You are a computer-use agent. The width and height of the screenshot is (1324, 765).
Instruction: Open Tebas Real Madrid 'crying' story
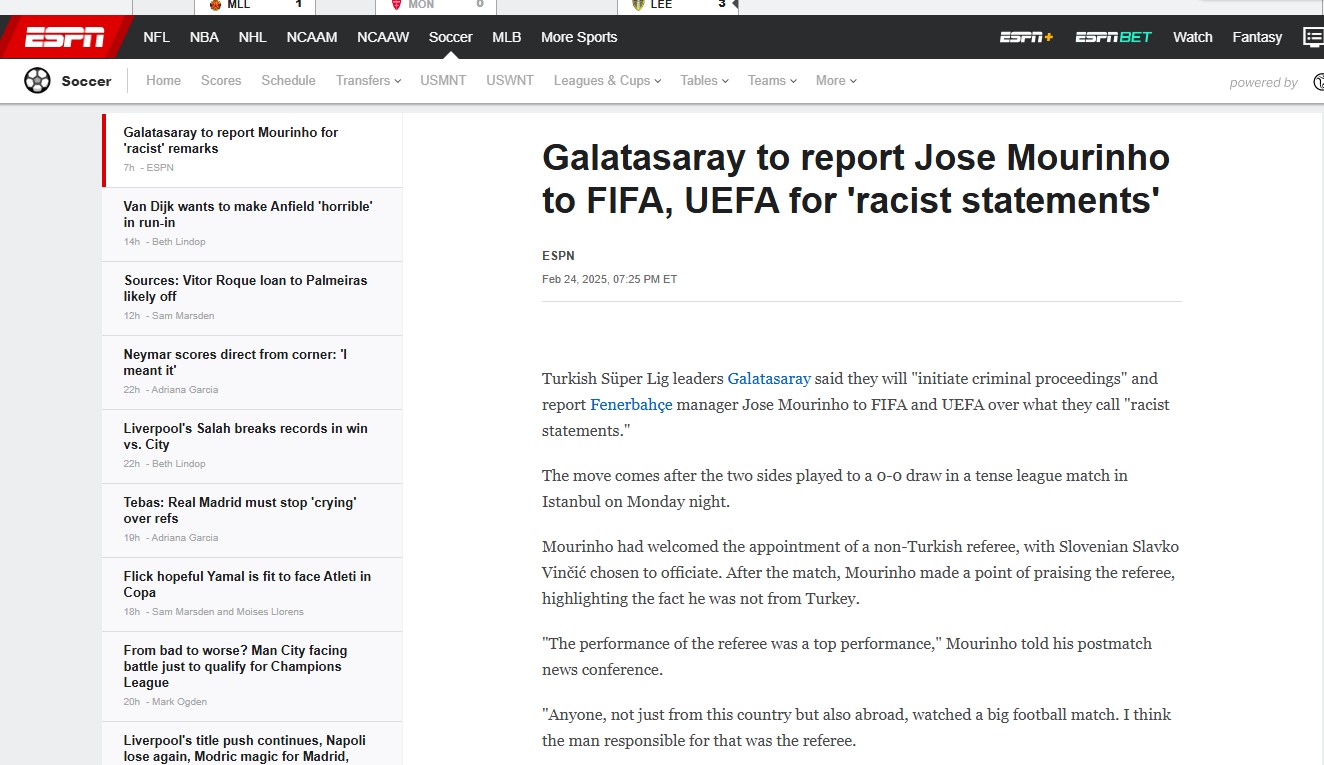tap(239, 510)
